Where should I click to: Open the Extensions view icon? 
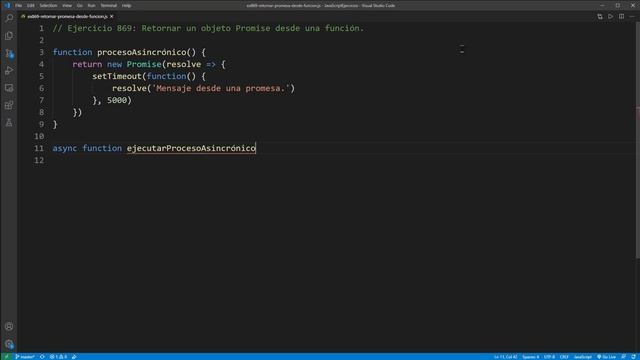coord(9,105)
